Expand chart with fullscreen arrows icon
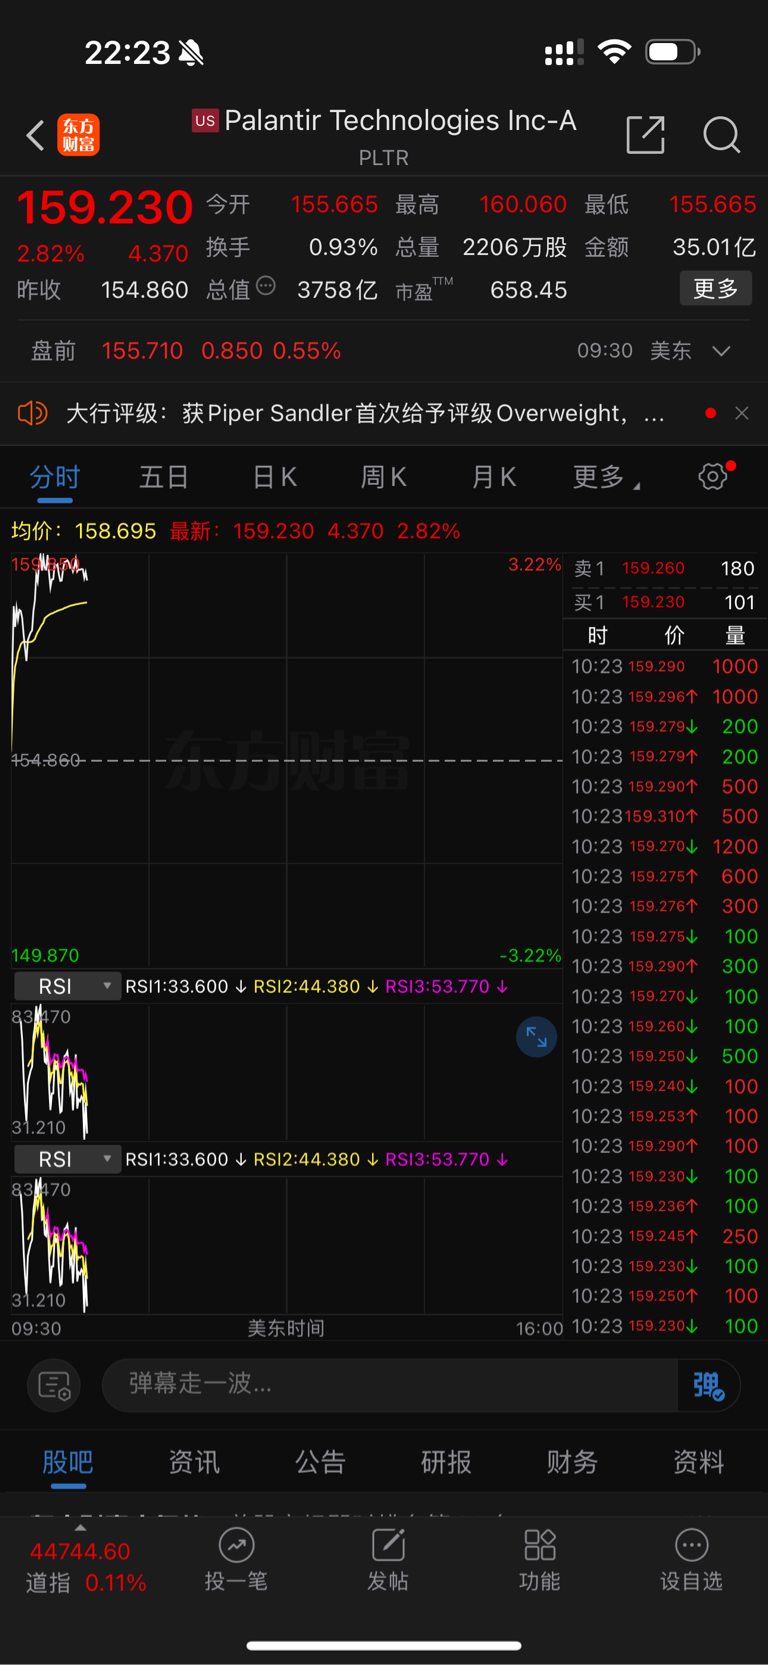This screenshot has height=1665, width=768. 536,1037
